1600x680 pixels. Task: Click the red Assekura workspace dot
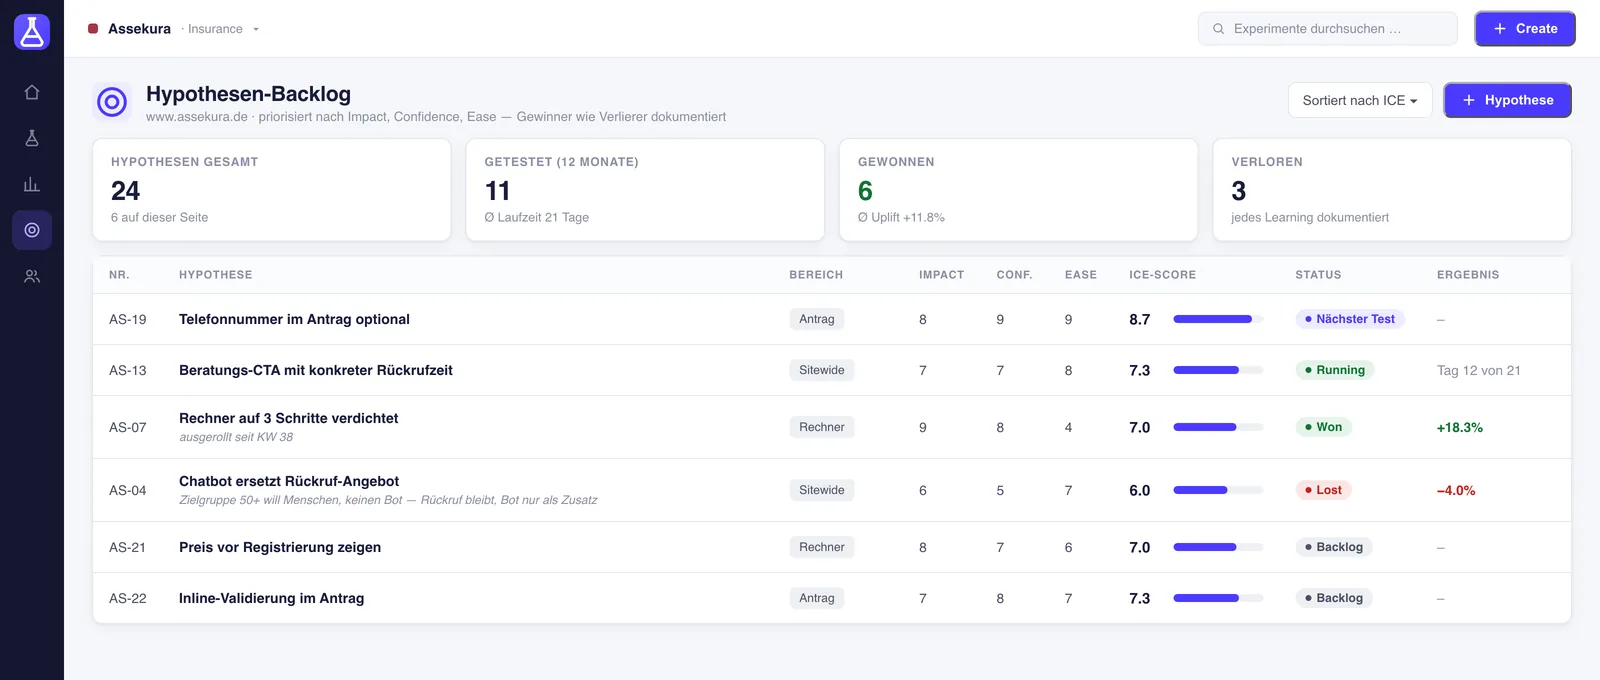93,29
